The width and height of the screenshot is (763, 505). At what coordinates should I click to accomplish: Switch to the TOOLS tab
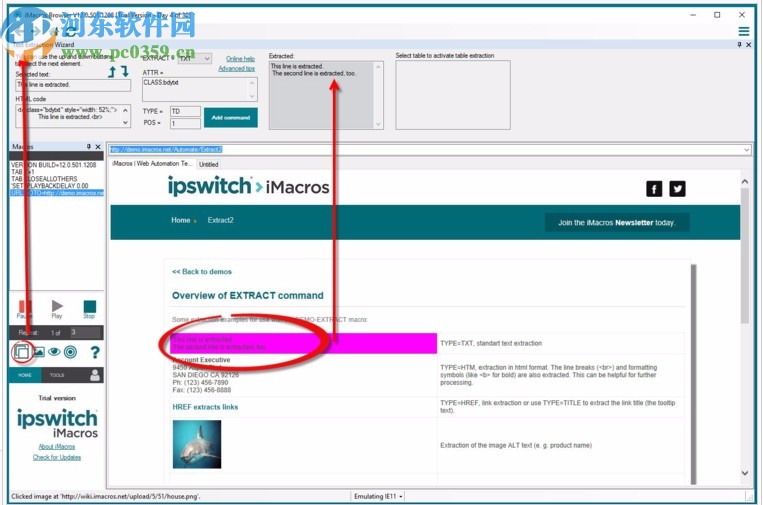point(57,375)
